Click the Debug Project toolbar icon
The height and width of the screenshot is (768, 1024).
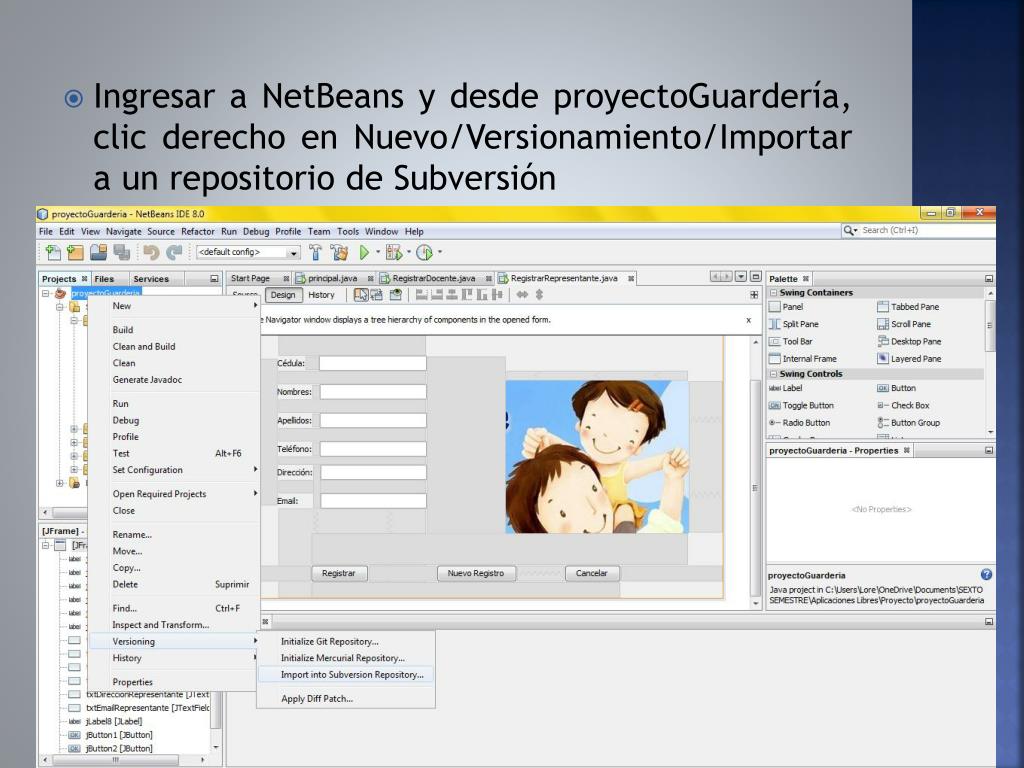[394, 252]
